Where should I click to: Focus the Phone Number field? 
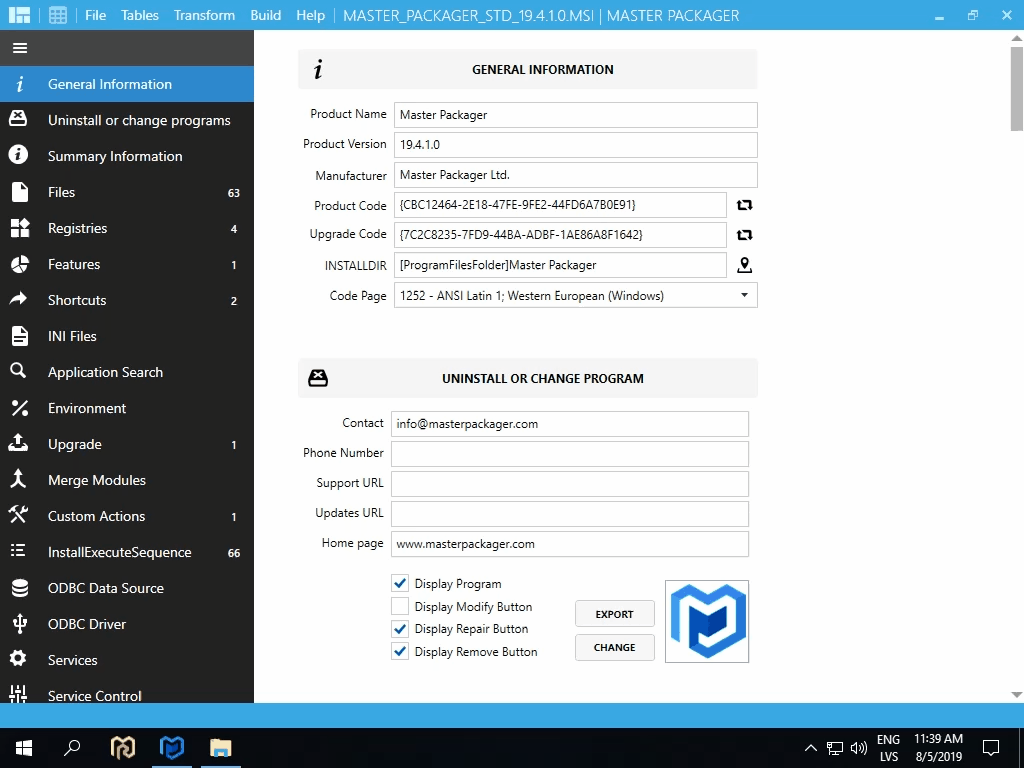tap(569, 454)
